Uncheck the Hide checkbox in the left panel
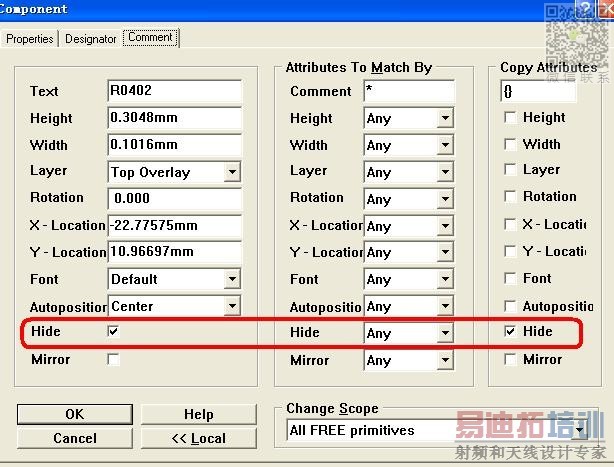Viewport: 614px width, 467px height. click(x=113, y=332)
